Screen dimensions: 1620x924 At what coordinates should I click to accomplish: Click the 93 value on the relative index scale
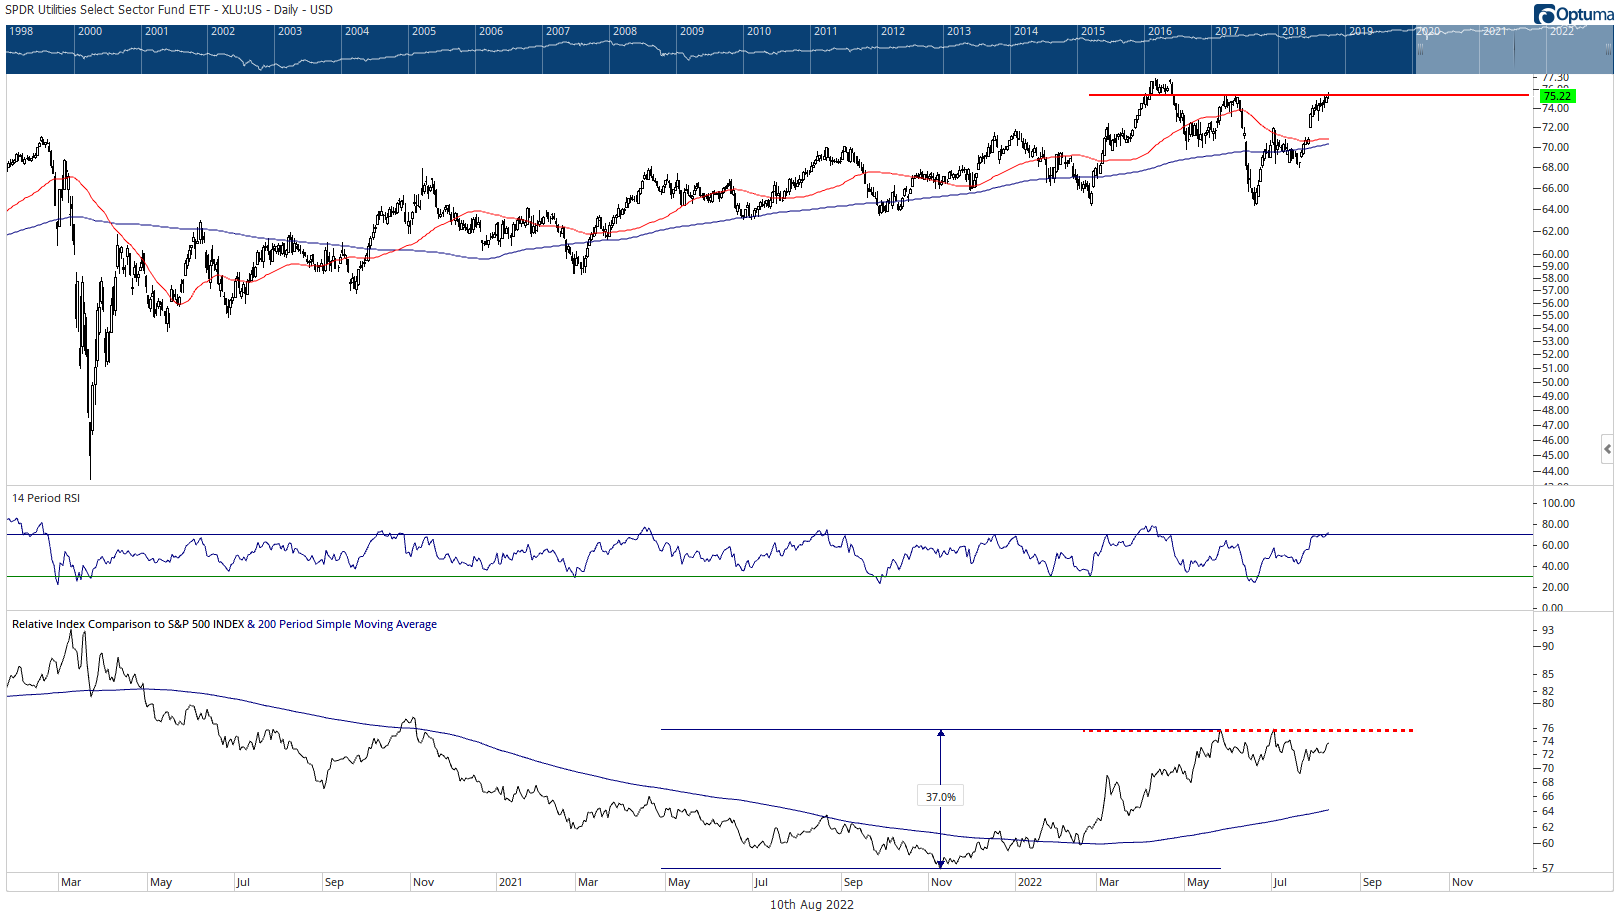(x=1548, y=630)
